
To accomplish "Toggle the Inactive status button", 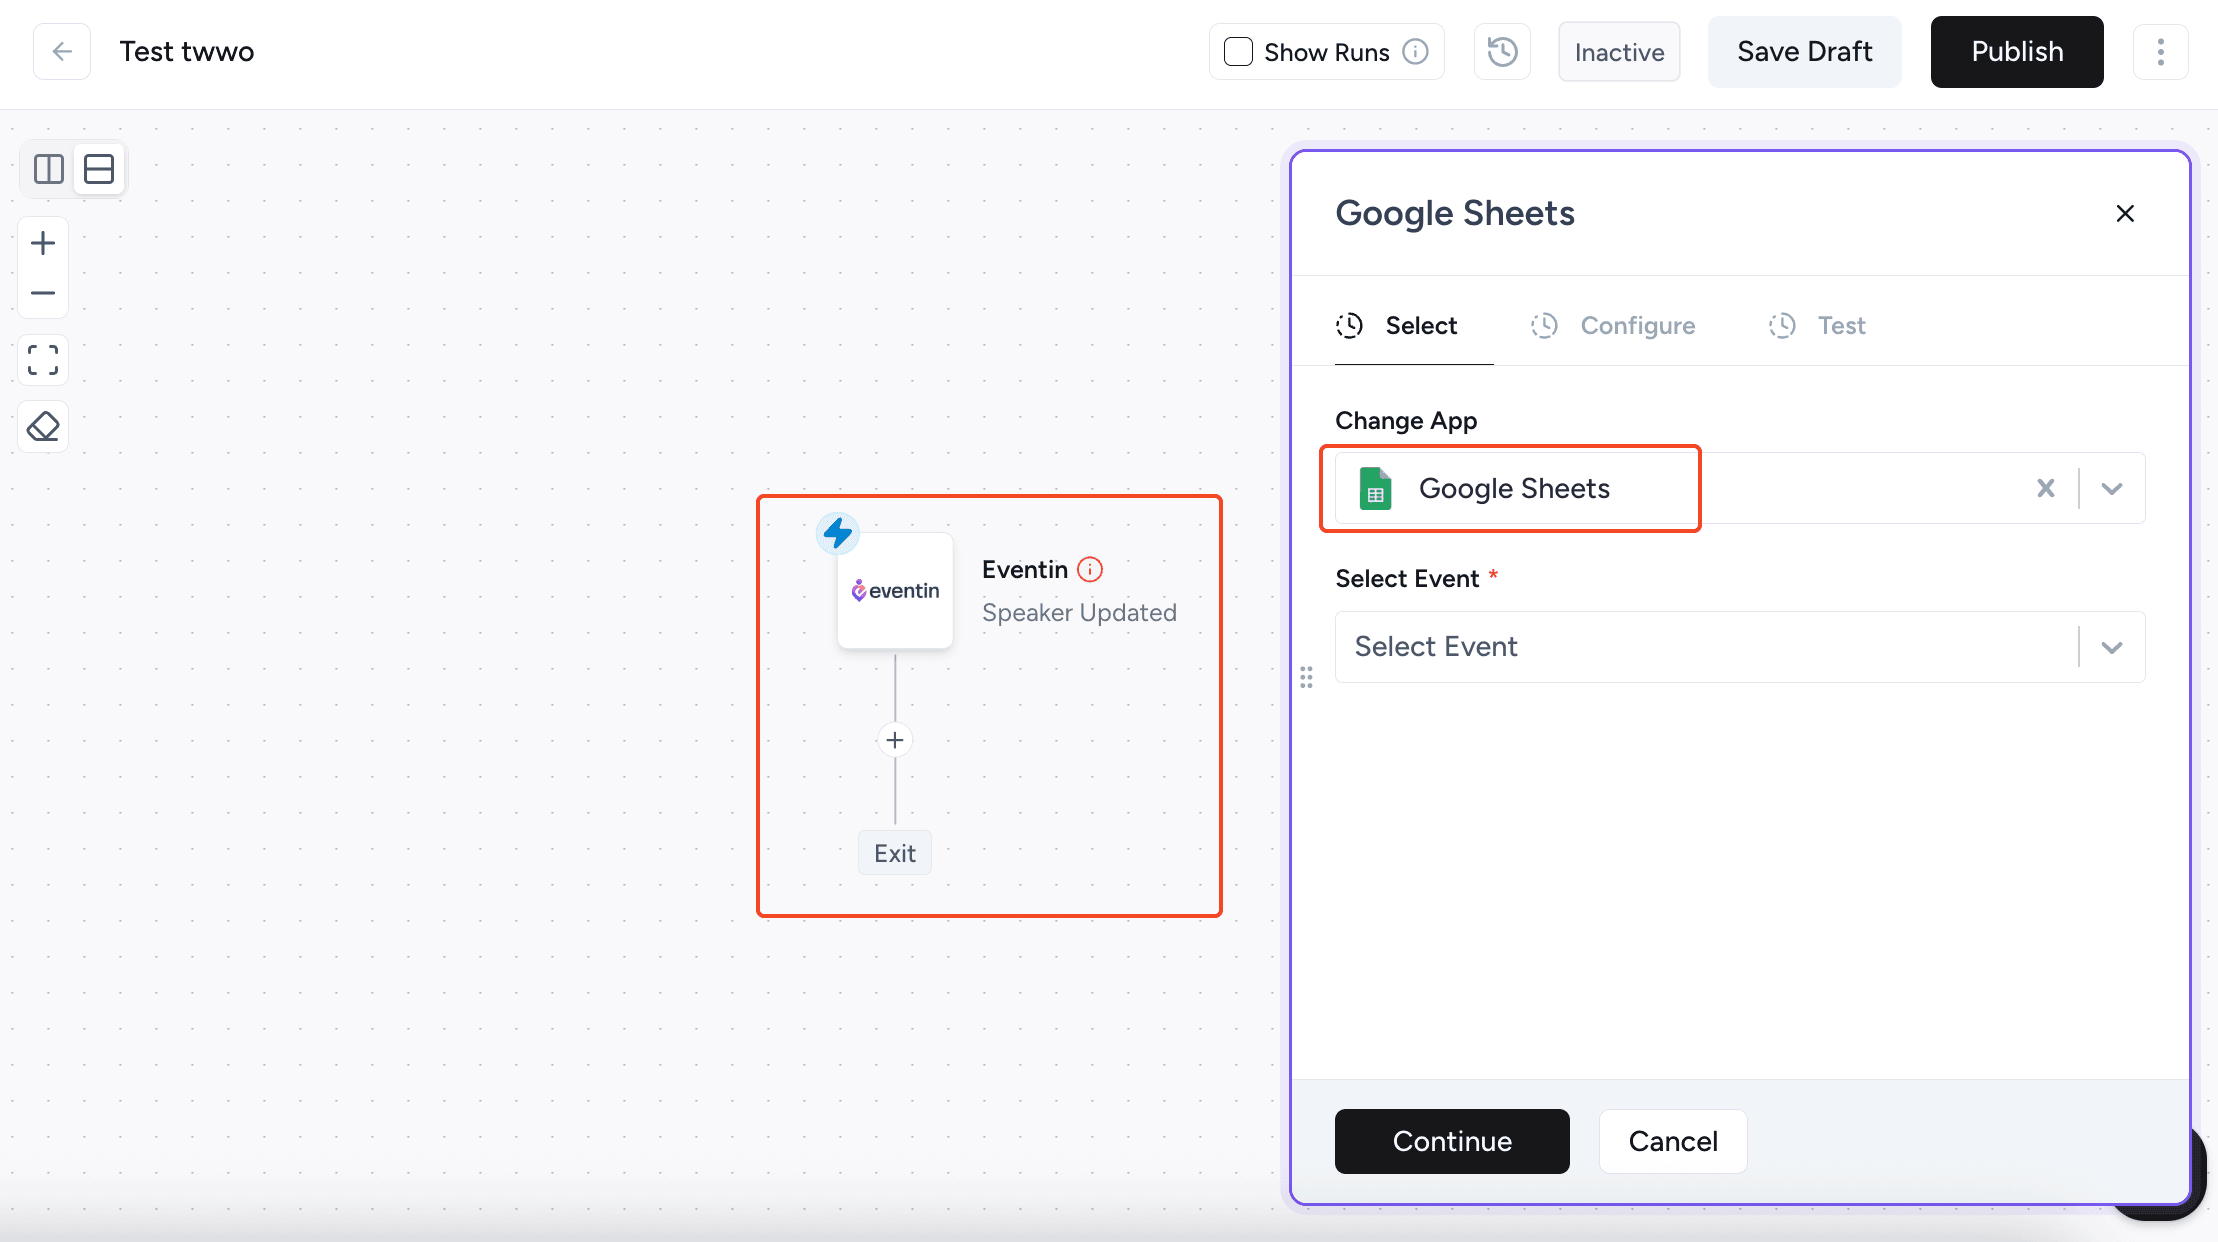I will [x=1619, y=52].
